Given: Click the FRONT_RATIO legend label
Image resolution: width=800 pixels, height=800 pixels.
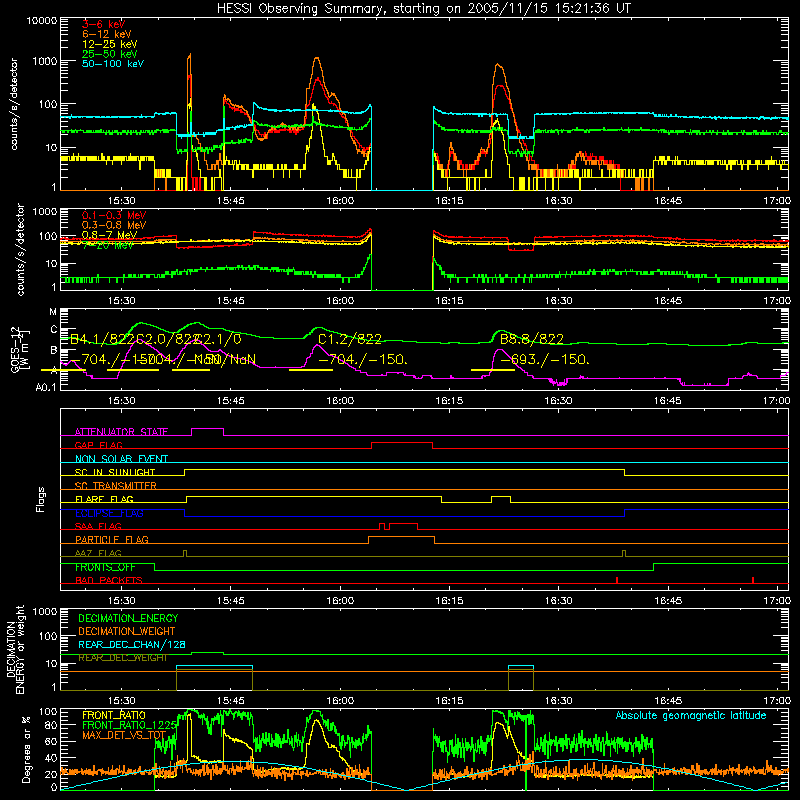Looking at the screenshot, I should coord(114,716).
